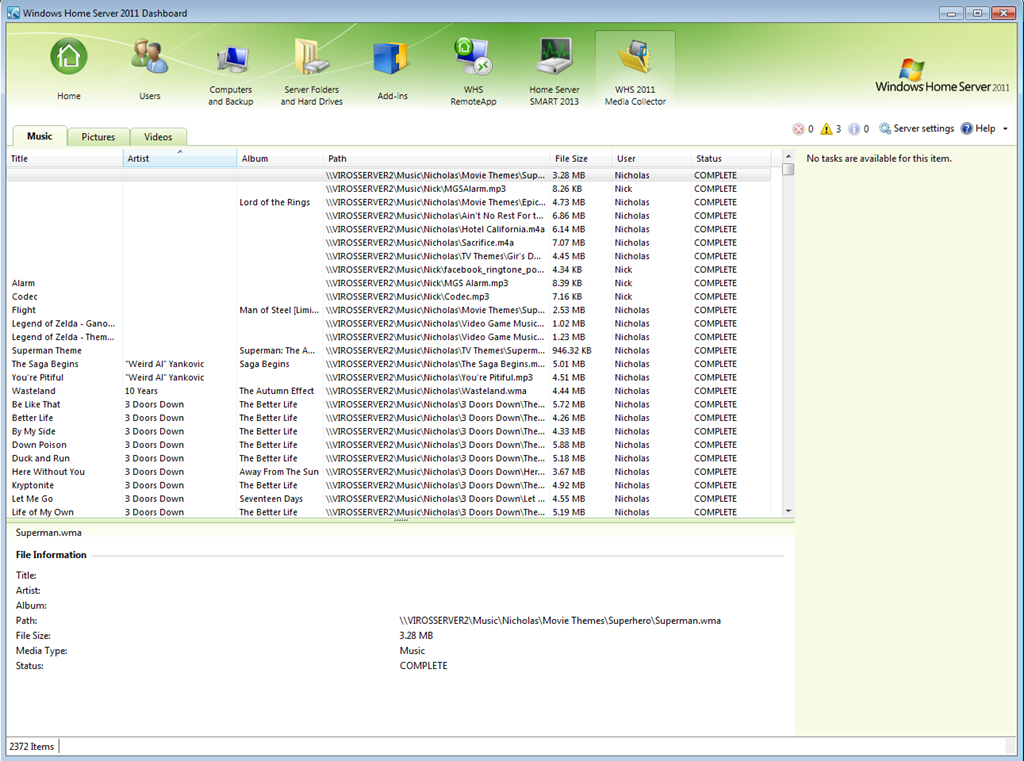Image resolution: width=1024 pixels, height=761 pixels.
Task: Click the Help question mark icon
Action: [967, 129]
